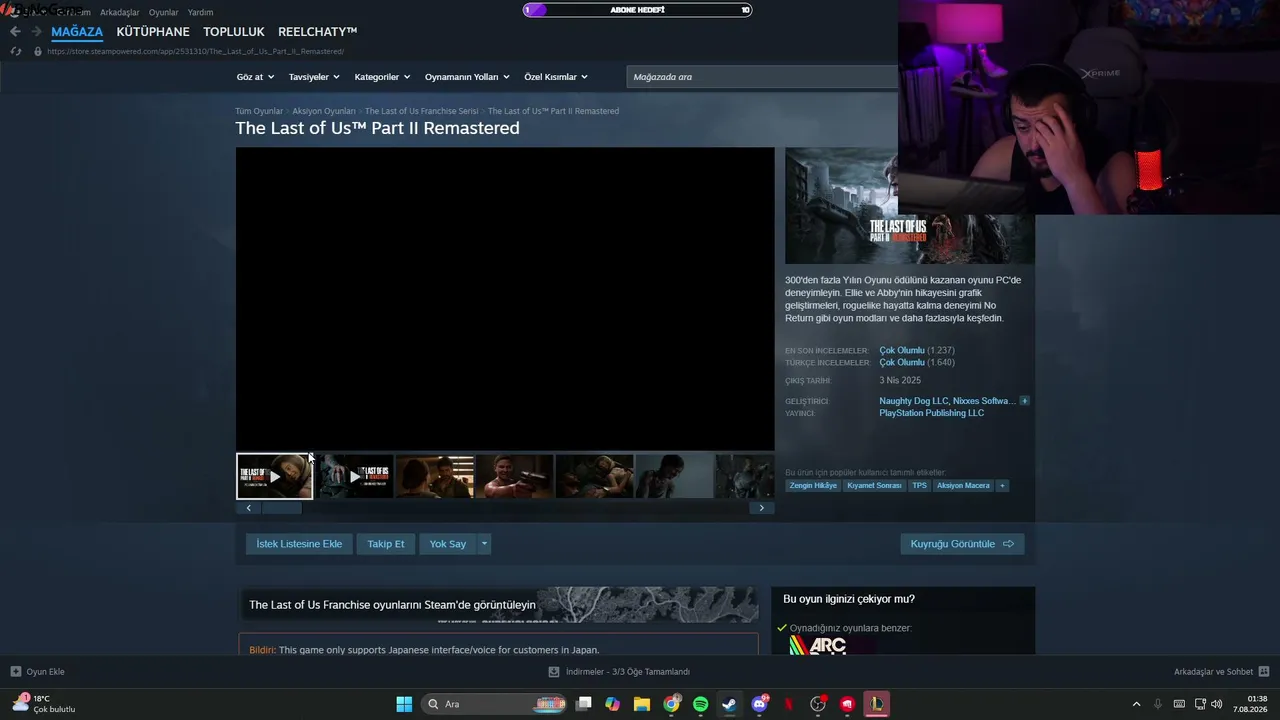Click the Mağazada ara search field
The height and width of the screenshot is (720, 1280).
(x=762, y=77)
